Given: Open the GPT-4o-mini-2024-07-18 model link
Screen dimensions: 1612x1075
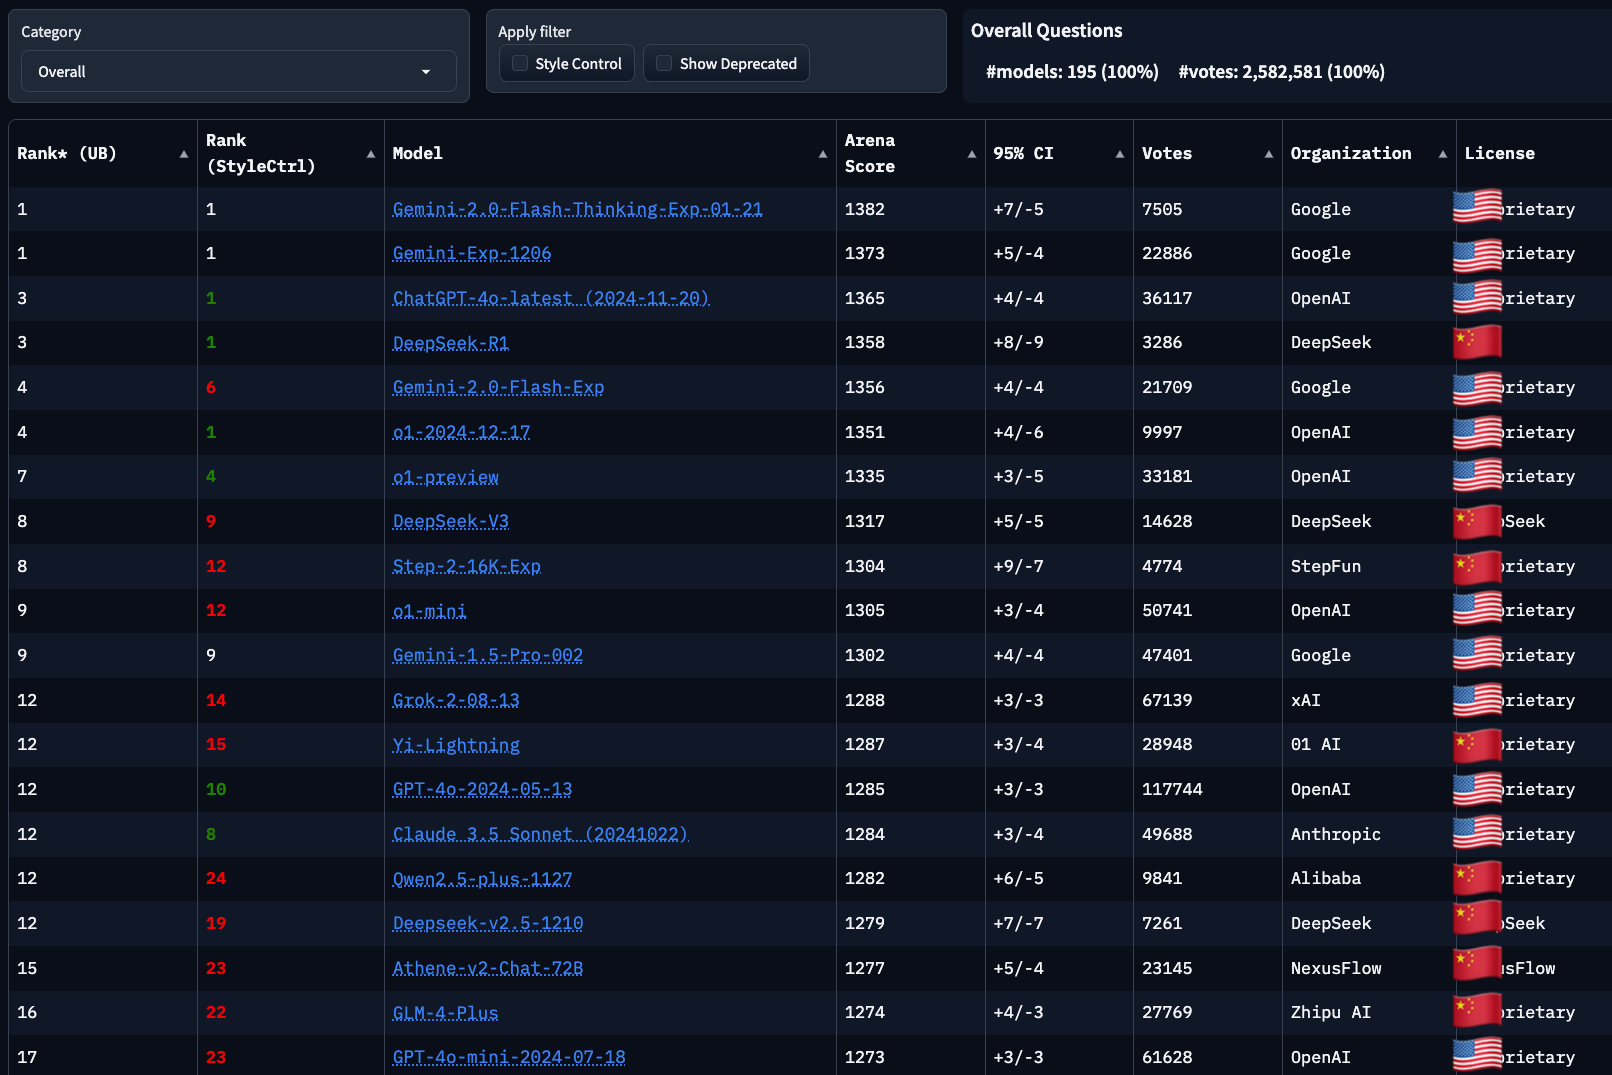Looking at the screenshot, I should coord(509,1057).
